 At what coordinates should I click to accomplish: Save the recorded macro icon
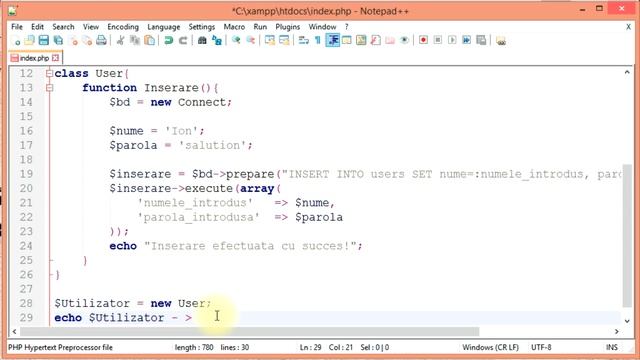point(481,40)
